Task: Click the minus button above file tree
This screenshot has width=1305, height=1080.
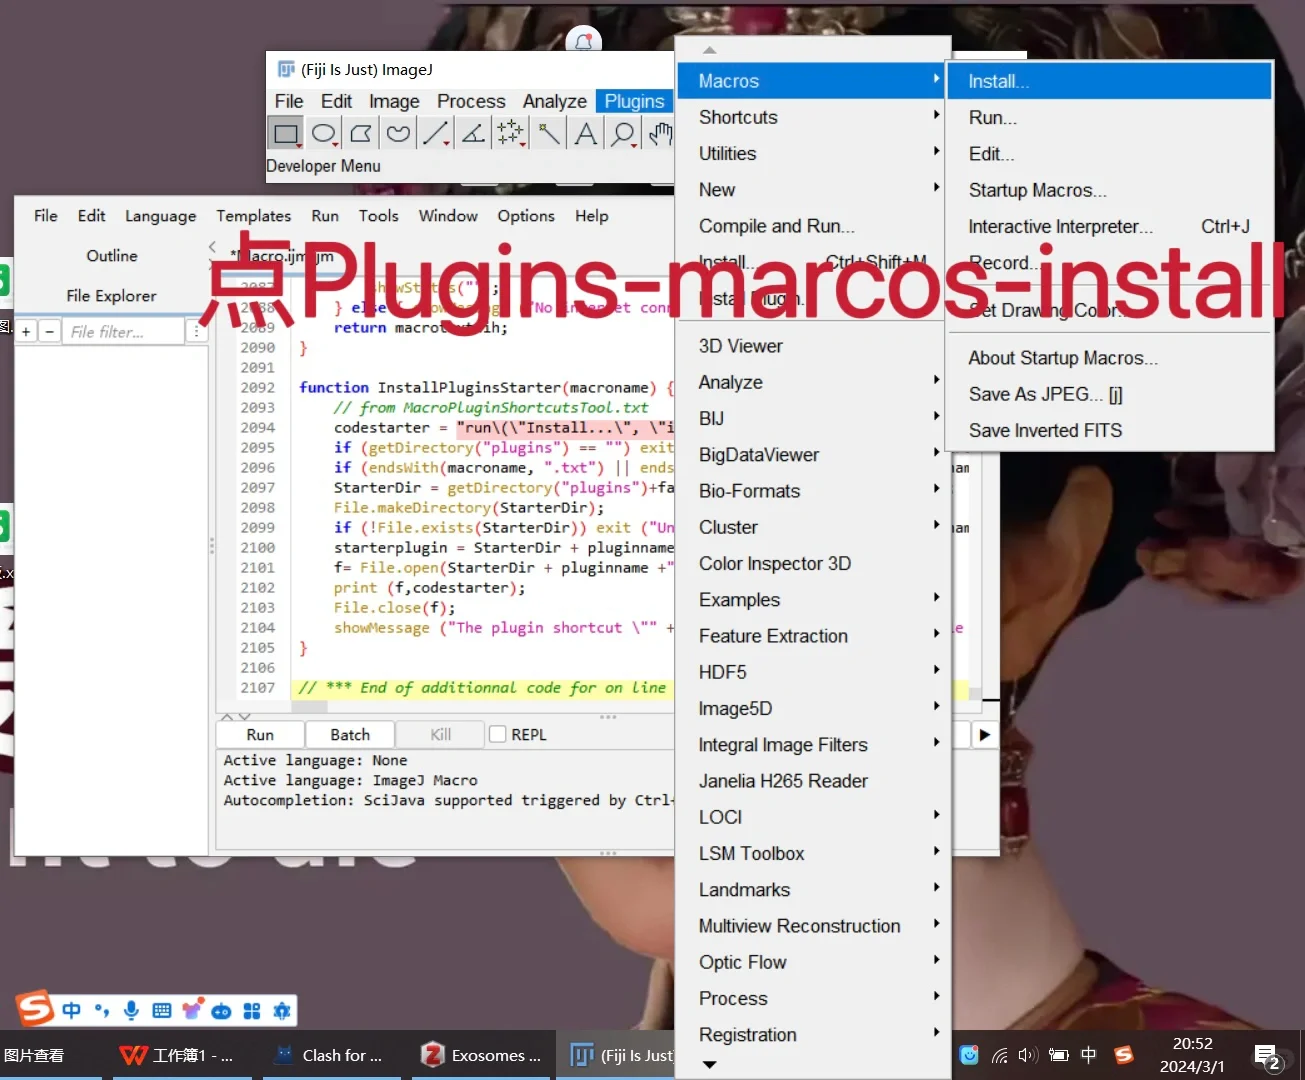Action: point(49,331)
